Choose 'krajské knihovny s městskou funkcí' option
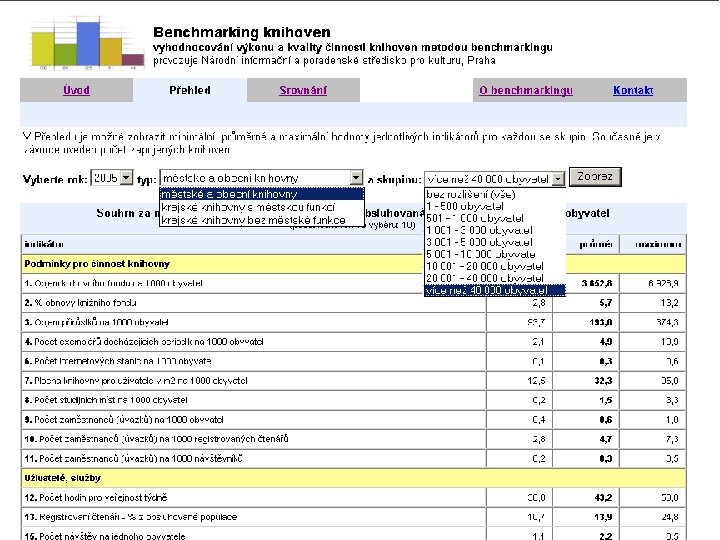 point(262,207)
